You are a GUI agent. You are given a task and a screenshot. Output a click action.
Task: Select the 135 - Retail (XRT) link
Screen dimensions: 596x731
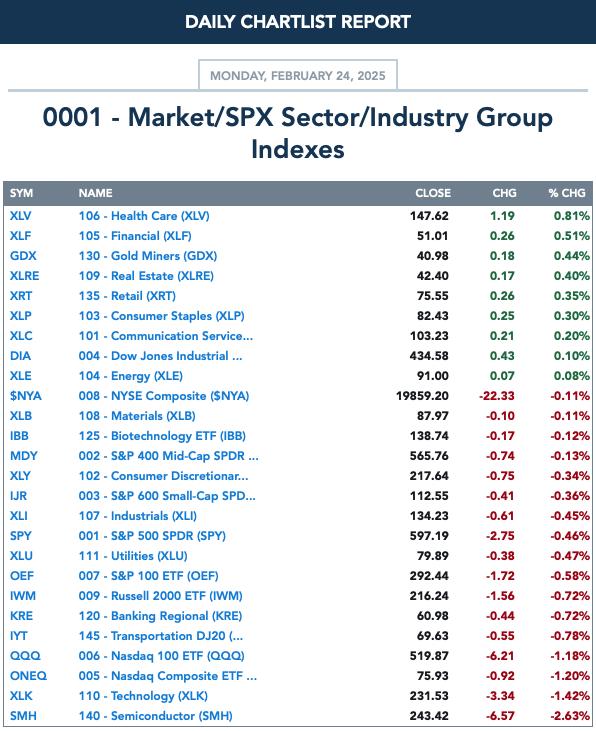[127, 296]
